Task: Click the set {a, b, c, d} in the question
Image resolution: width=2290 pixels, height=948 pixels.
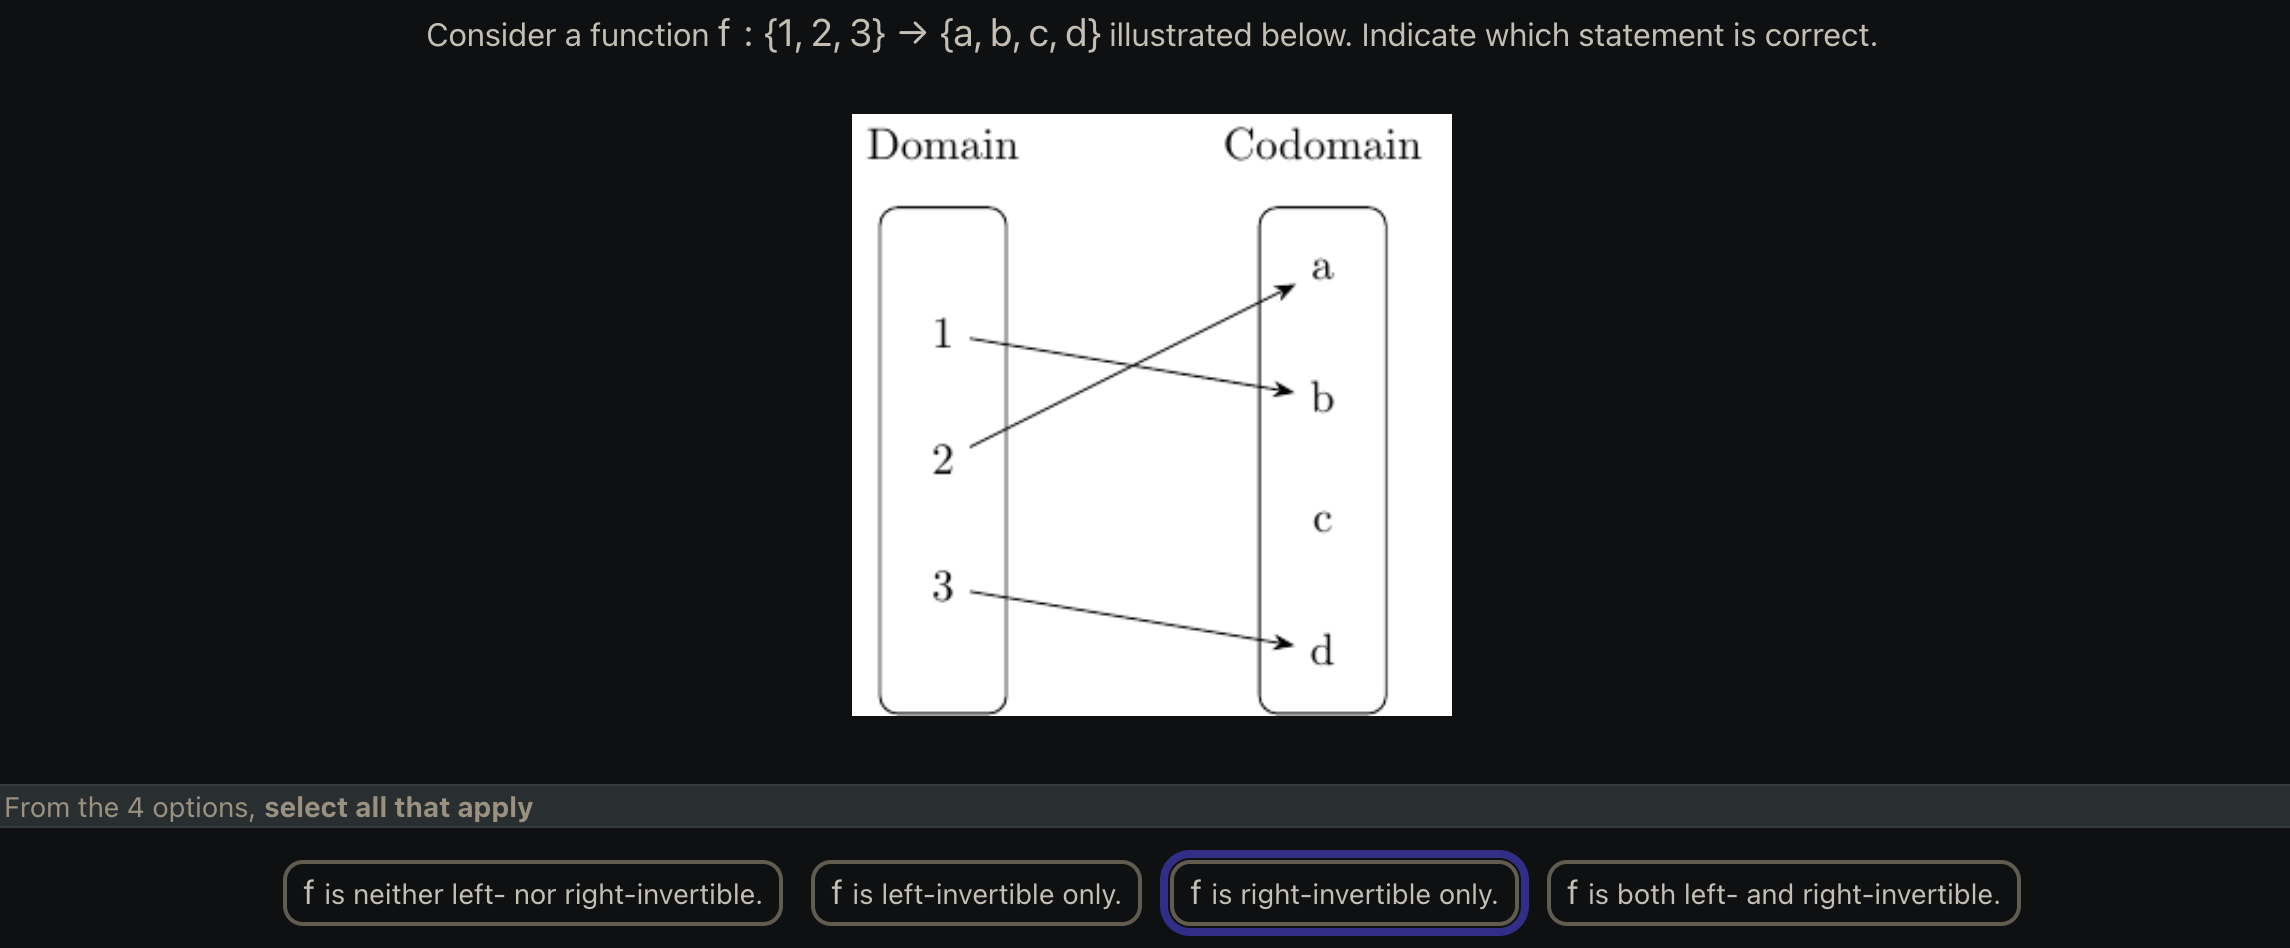Action: coord(1019,35)
